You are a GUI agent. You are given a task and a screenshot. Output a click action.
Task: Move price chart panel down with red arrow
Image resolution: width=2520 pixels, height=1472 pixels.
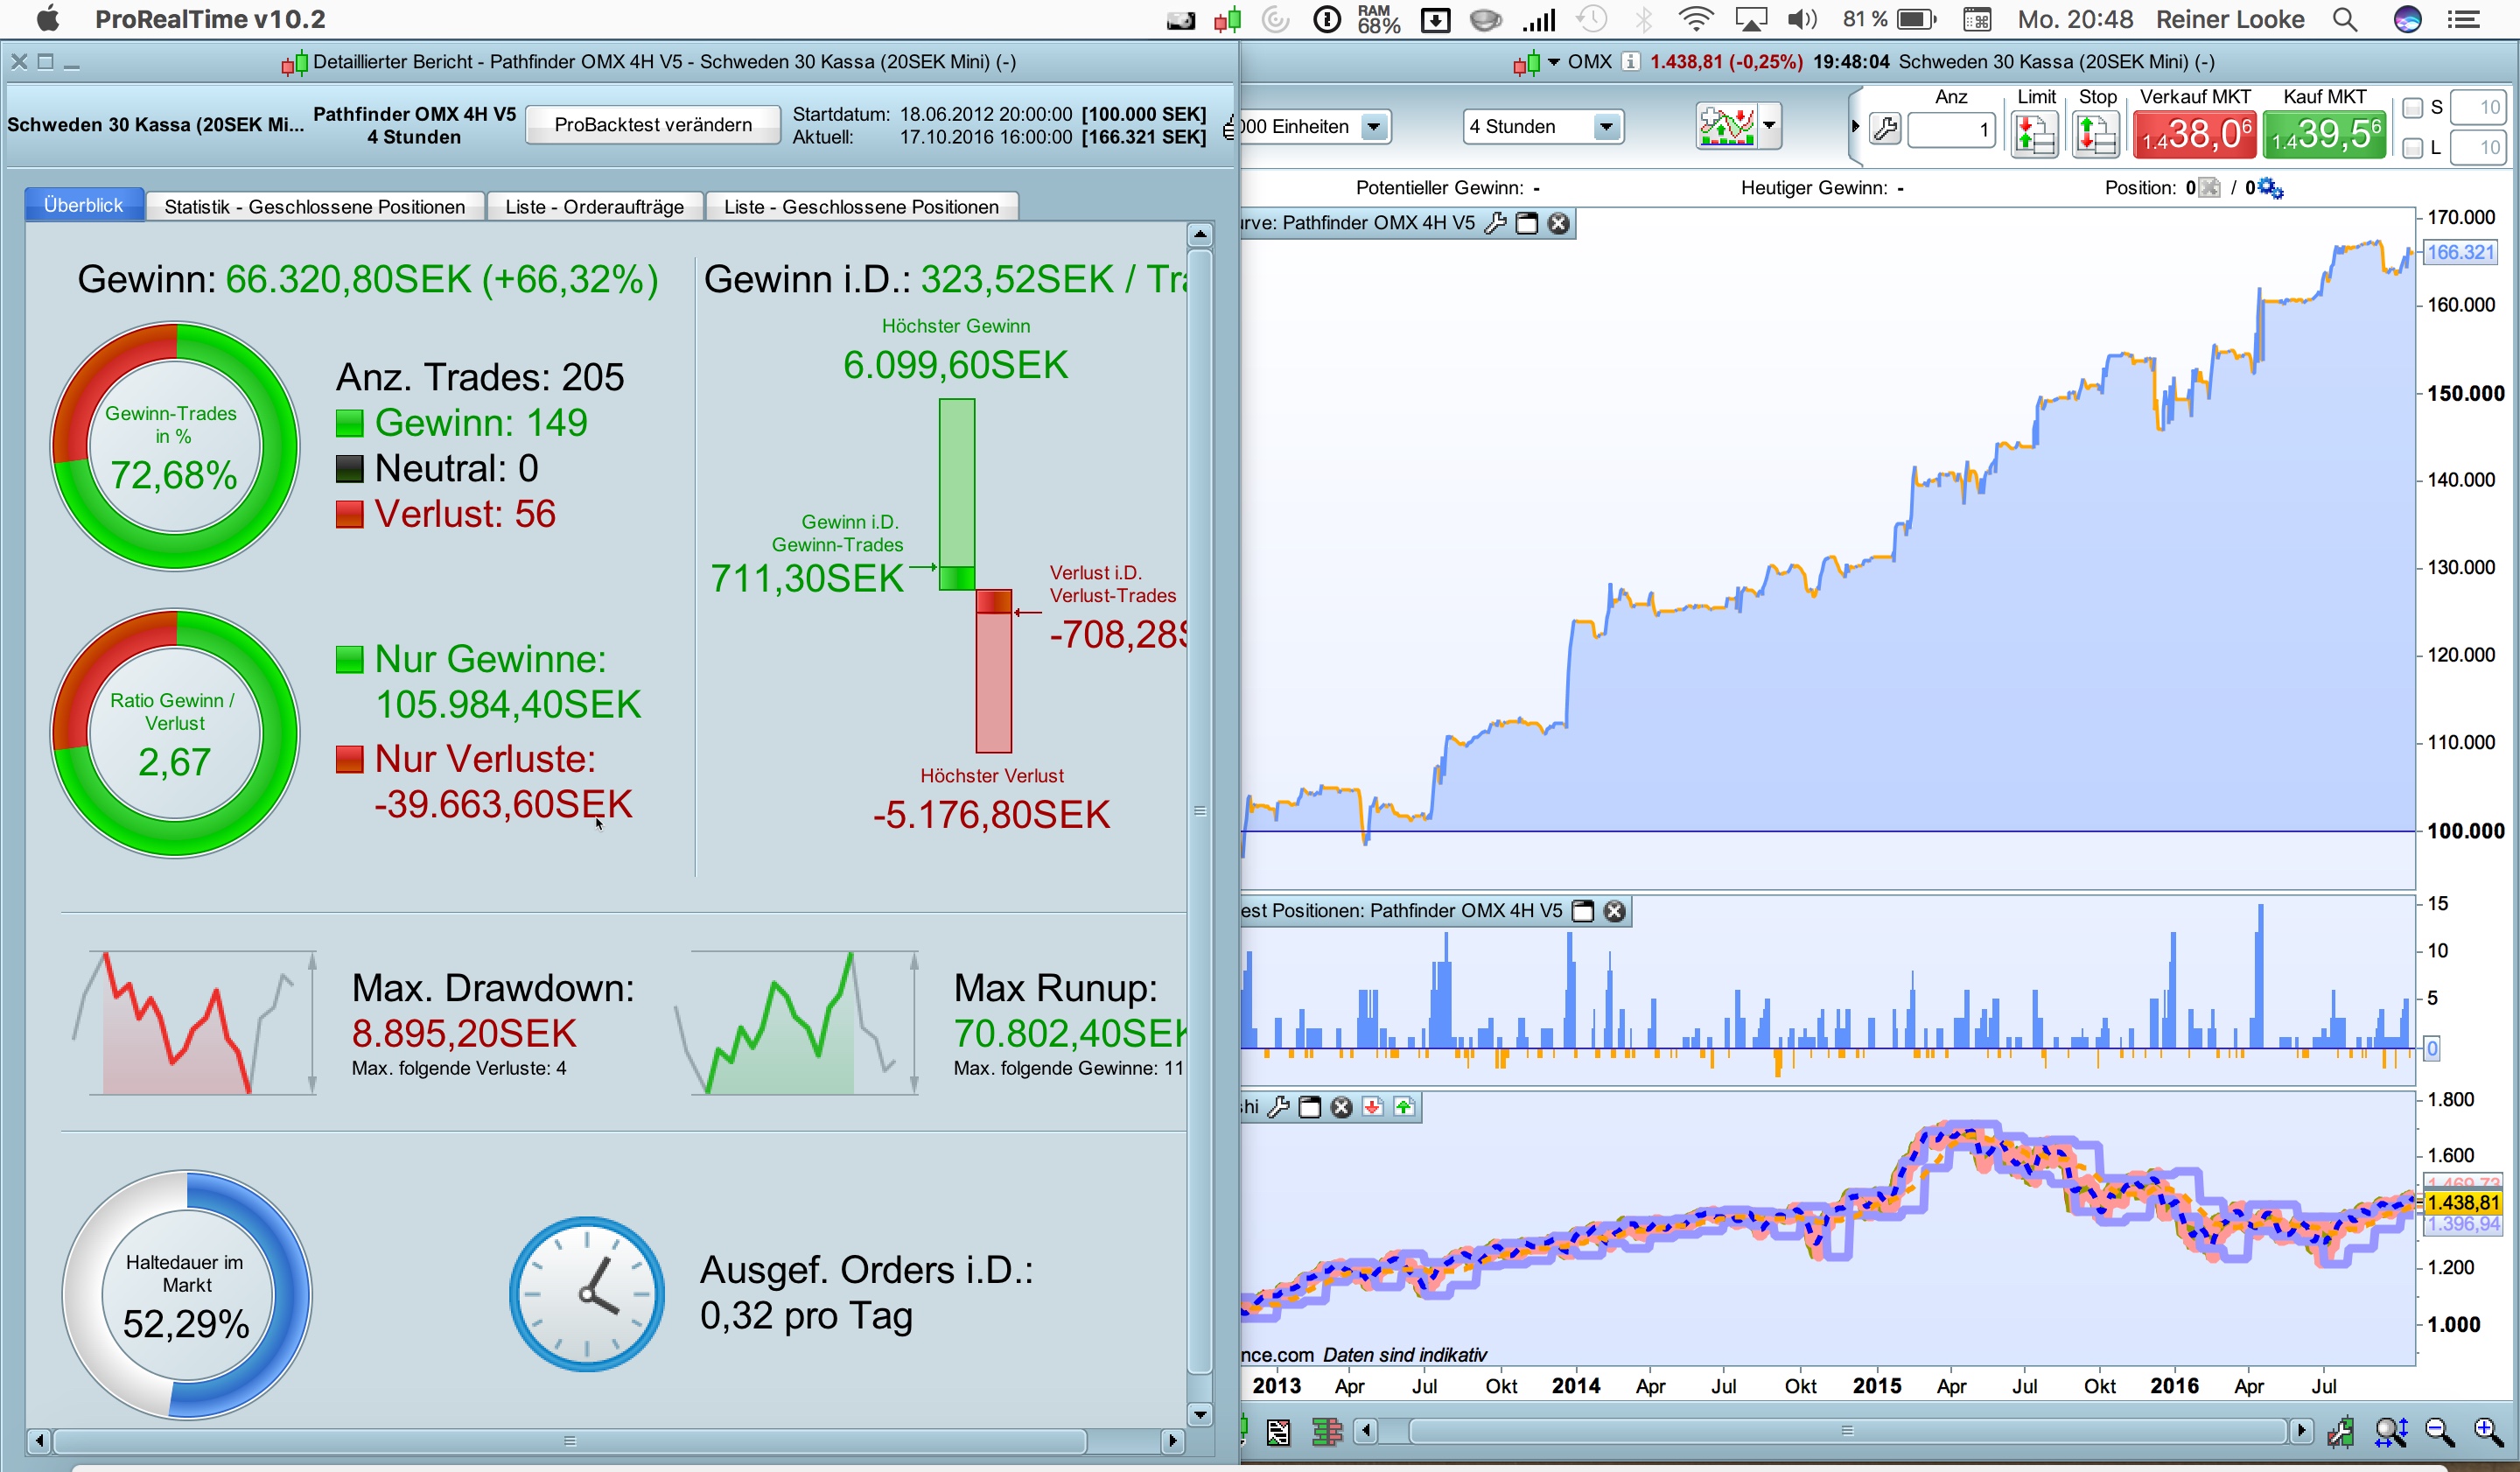[x=1373, y=1107]
